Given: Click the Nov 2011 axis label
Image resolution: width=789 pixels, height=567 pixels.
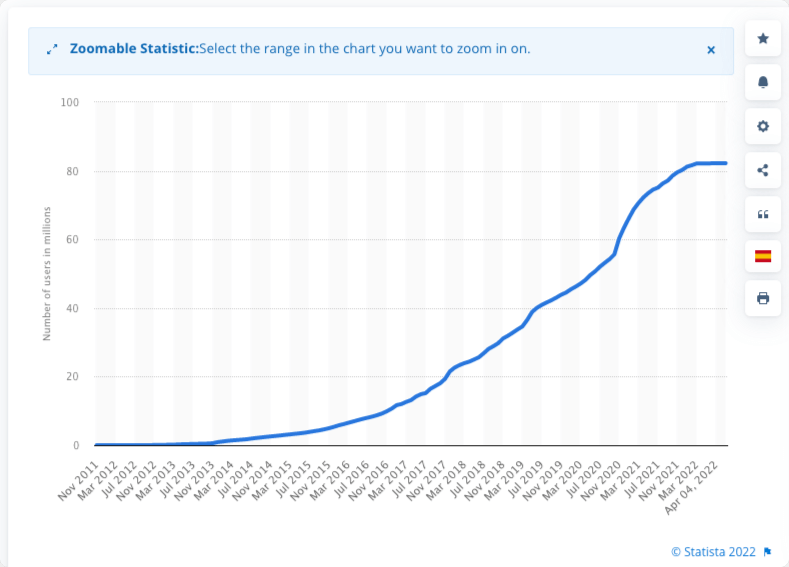Looking at the screenshot, I should (78, 480).
